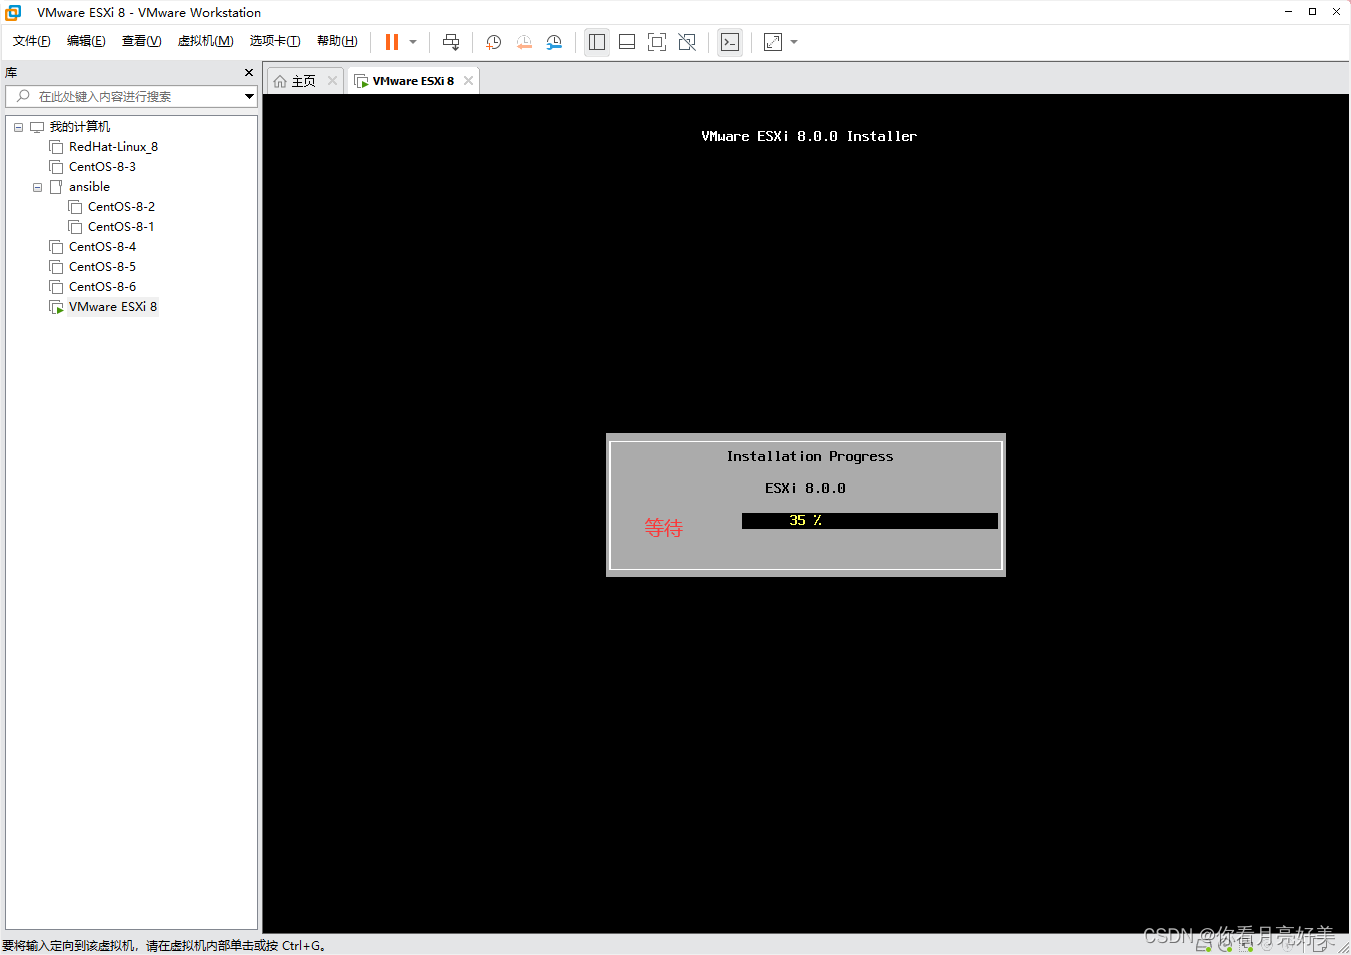Click the ansible folder icon
The width and height of the screenshot is (1351, 955).
pos(56,187)
